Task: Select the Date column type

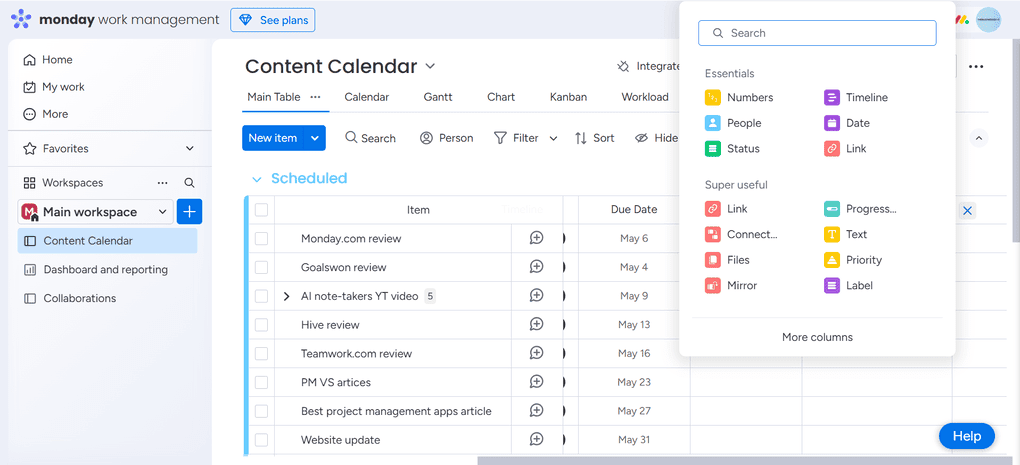Action: pos(846,123)
